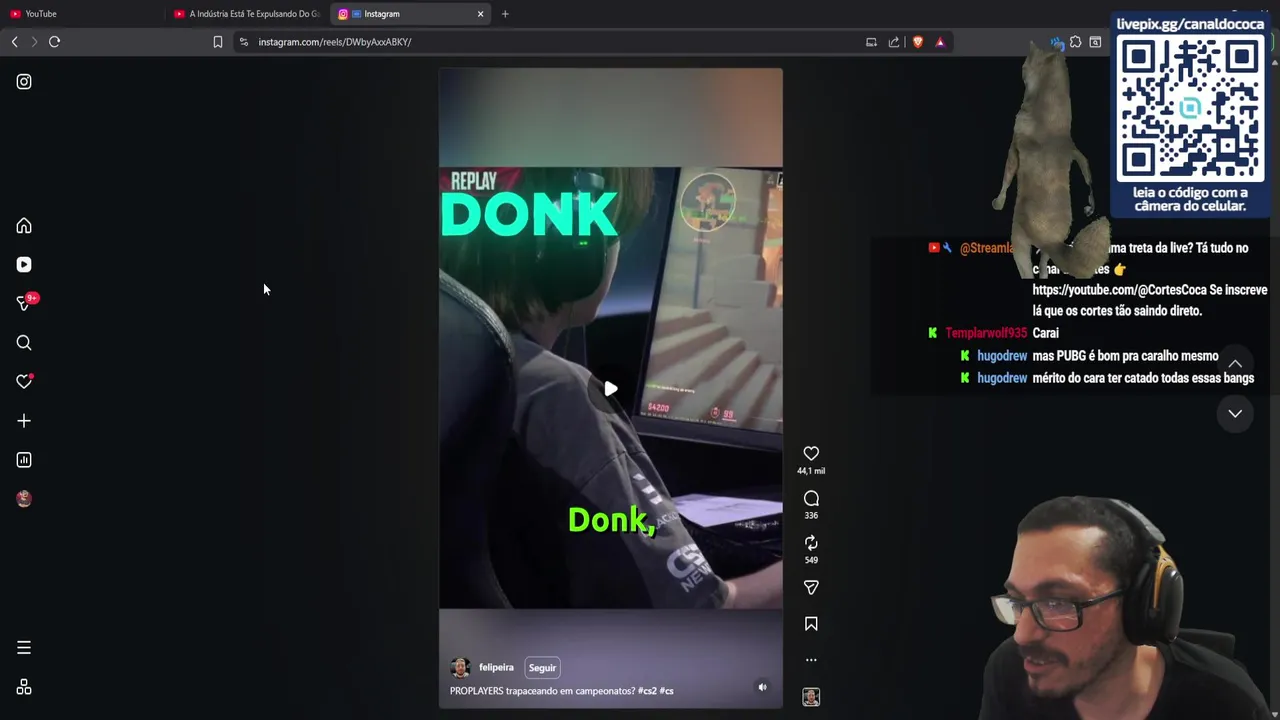Click the 549 reposts count

click(x=811, y=560)
